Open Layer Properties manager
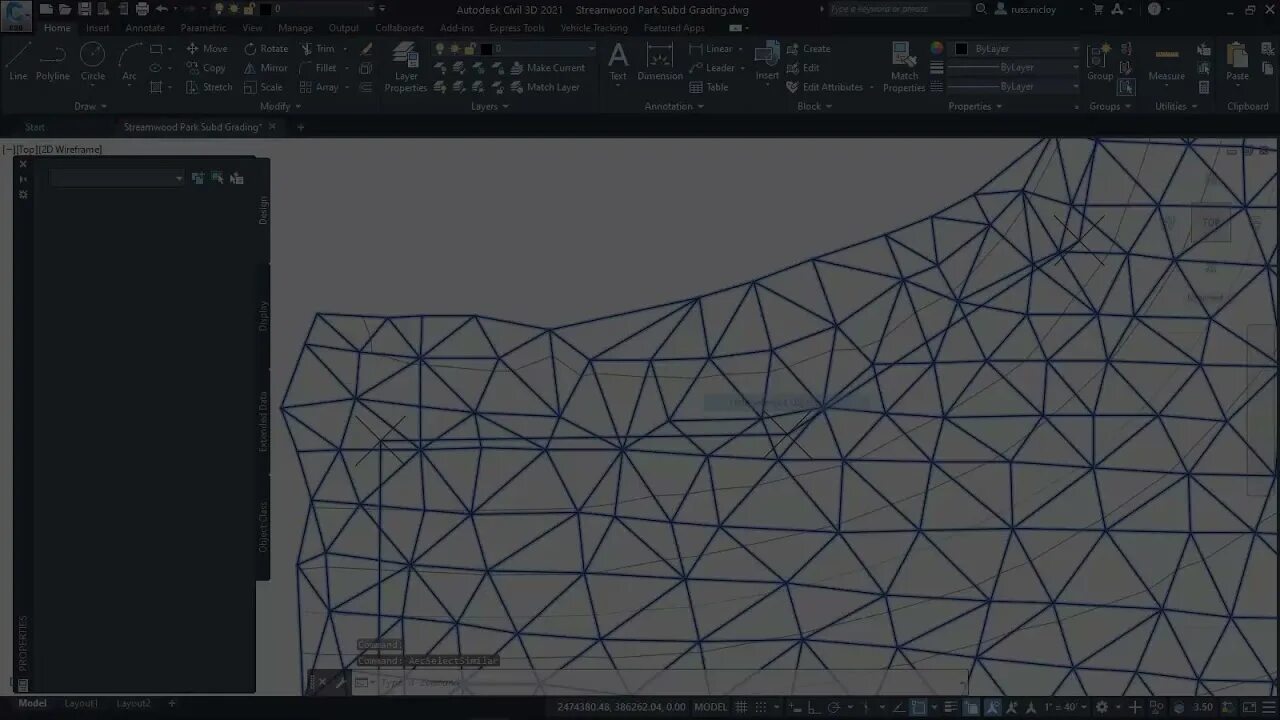This screenshot has width=1280, height=720. 405,67
